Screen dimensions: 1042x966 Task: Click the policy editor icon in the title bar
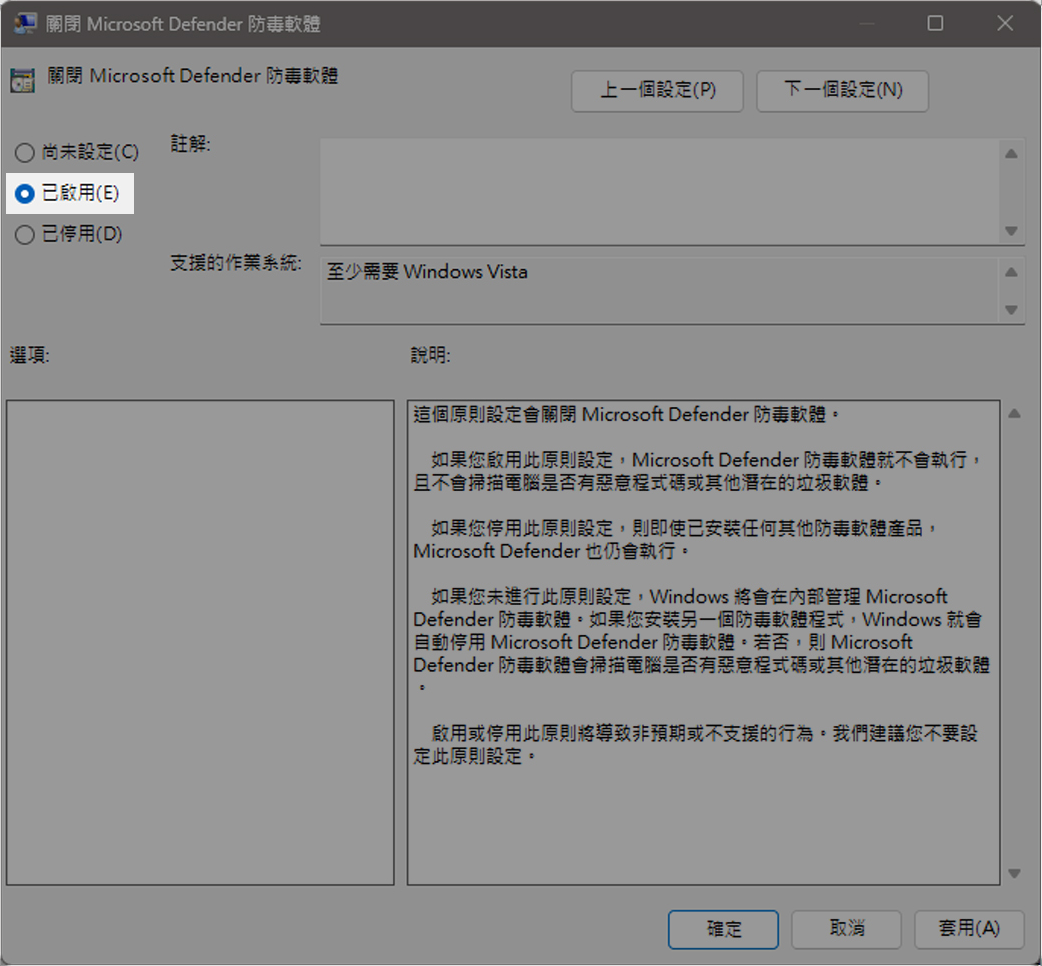pos(26,23)
